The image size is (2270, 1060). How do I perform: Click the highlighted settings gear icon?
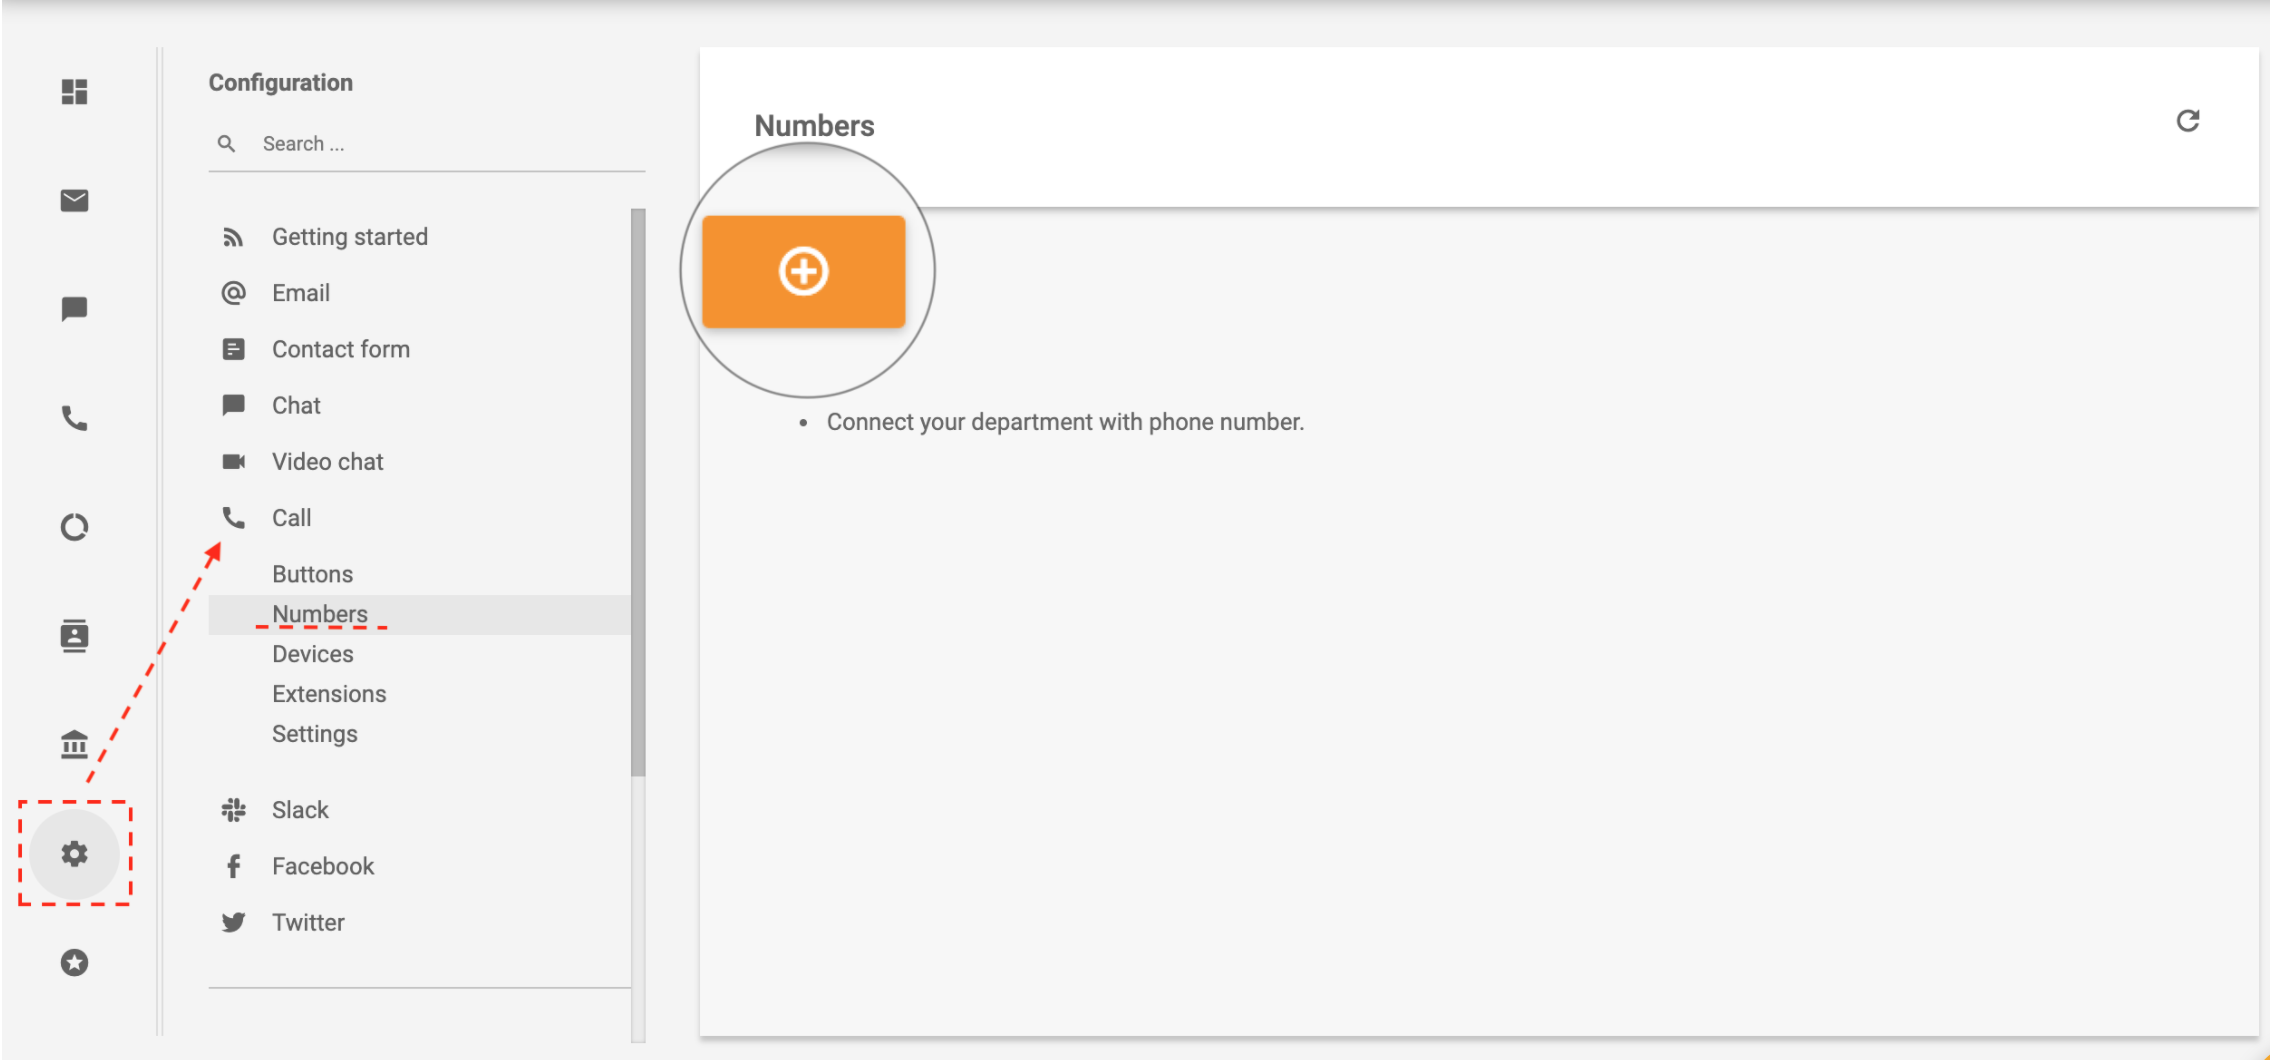(73, 854)
